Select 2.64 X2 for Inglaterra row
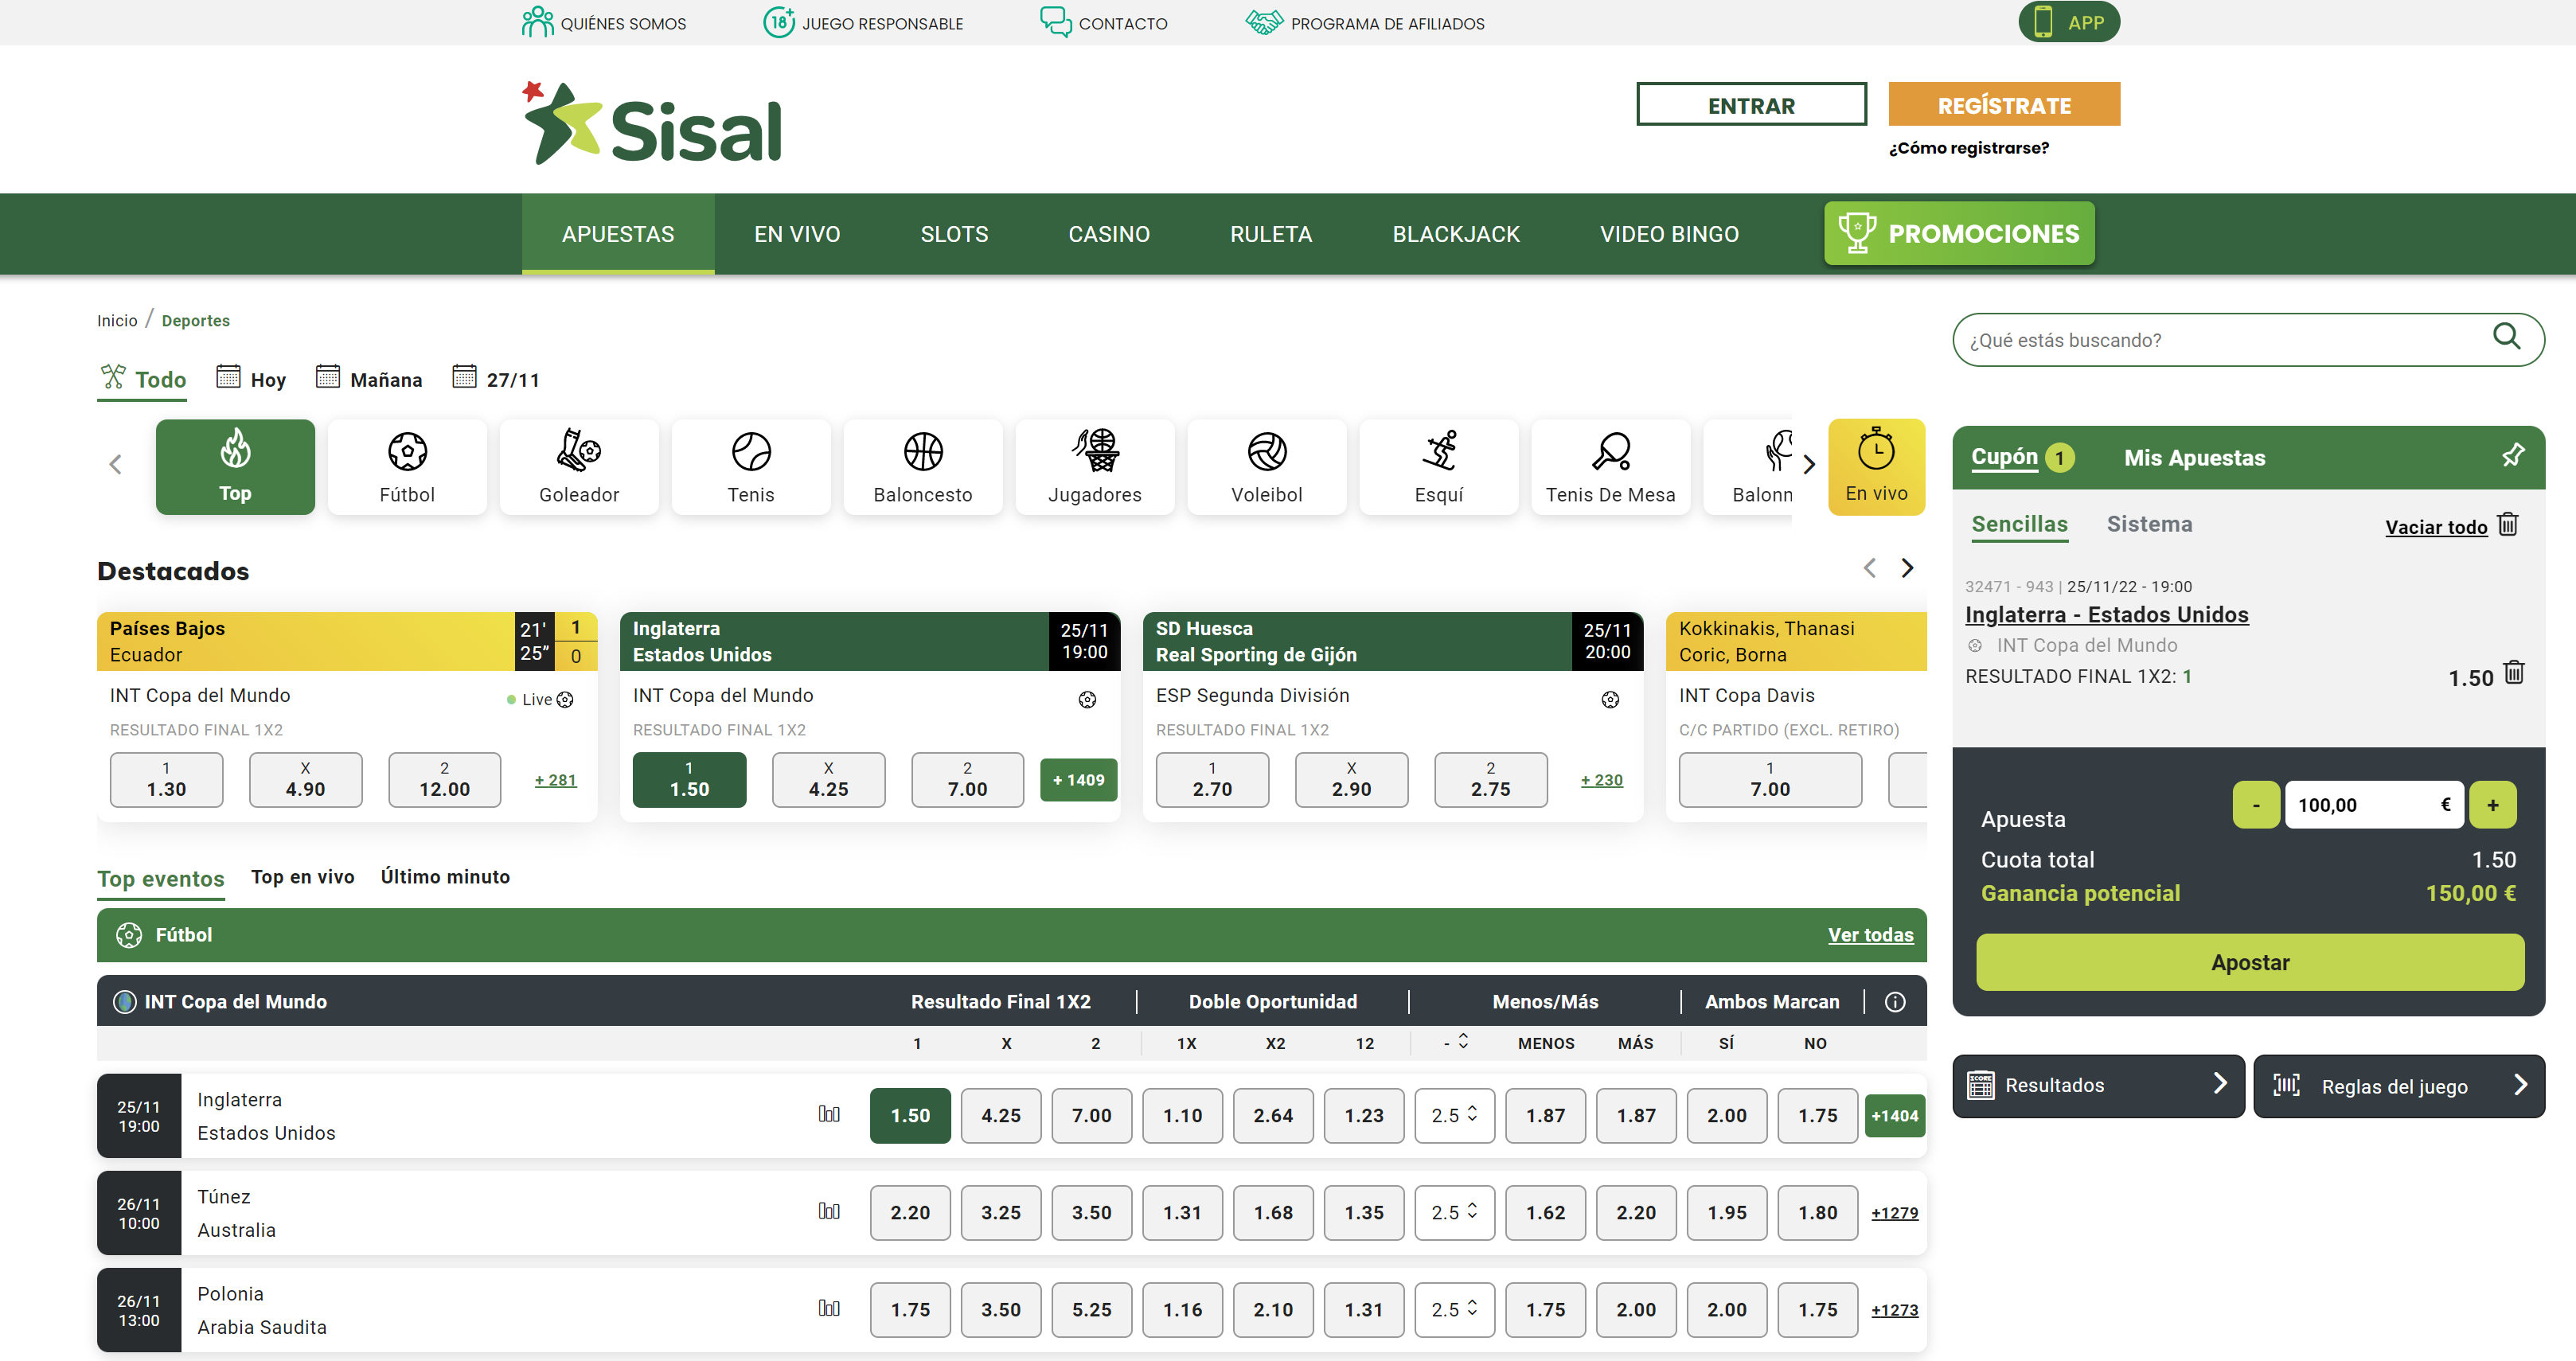Image resolution: width=2576 pixels, height=1361 pixels. click(1273, 1116)
